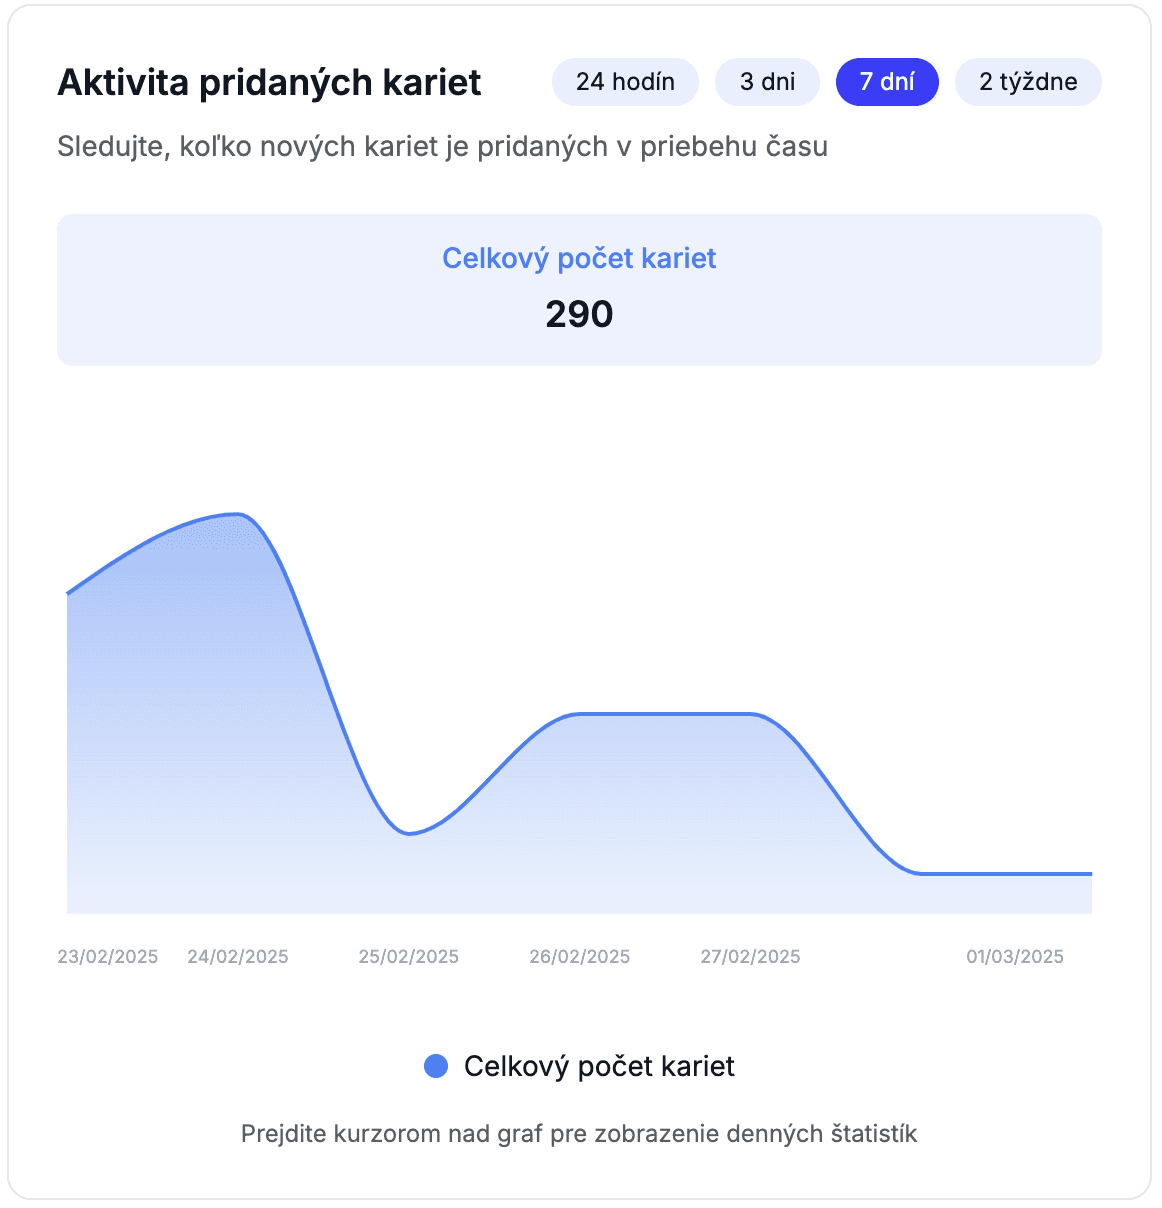The width and height of the screenshot is (1162, 1208).
Task: Click the chart's highest peak near 24/02/2025
Action: (x=238, y=514)
